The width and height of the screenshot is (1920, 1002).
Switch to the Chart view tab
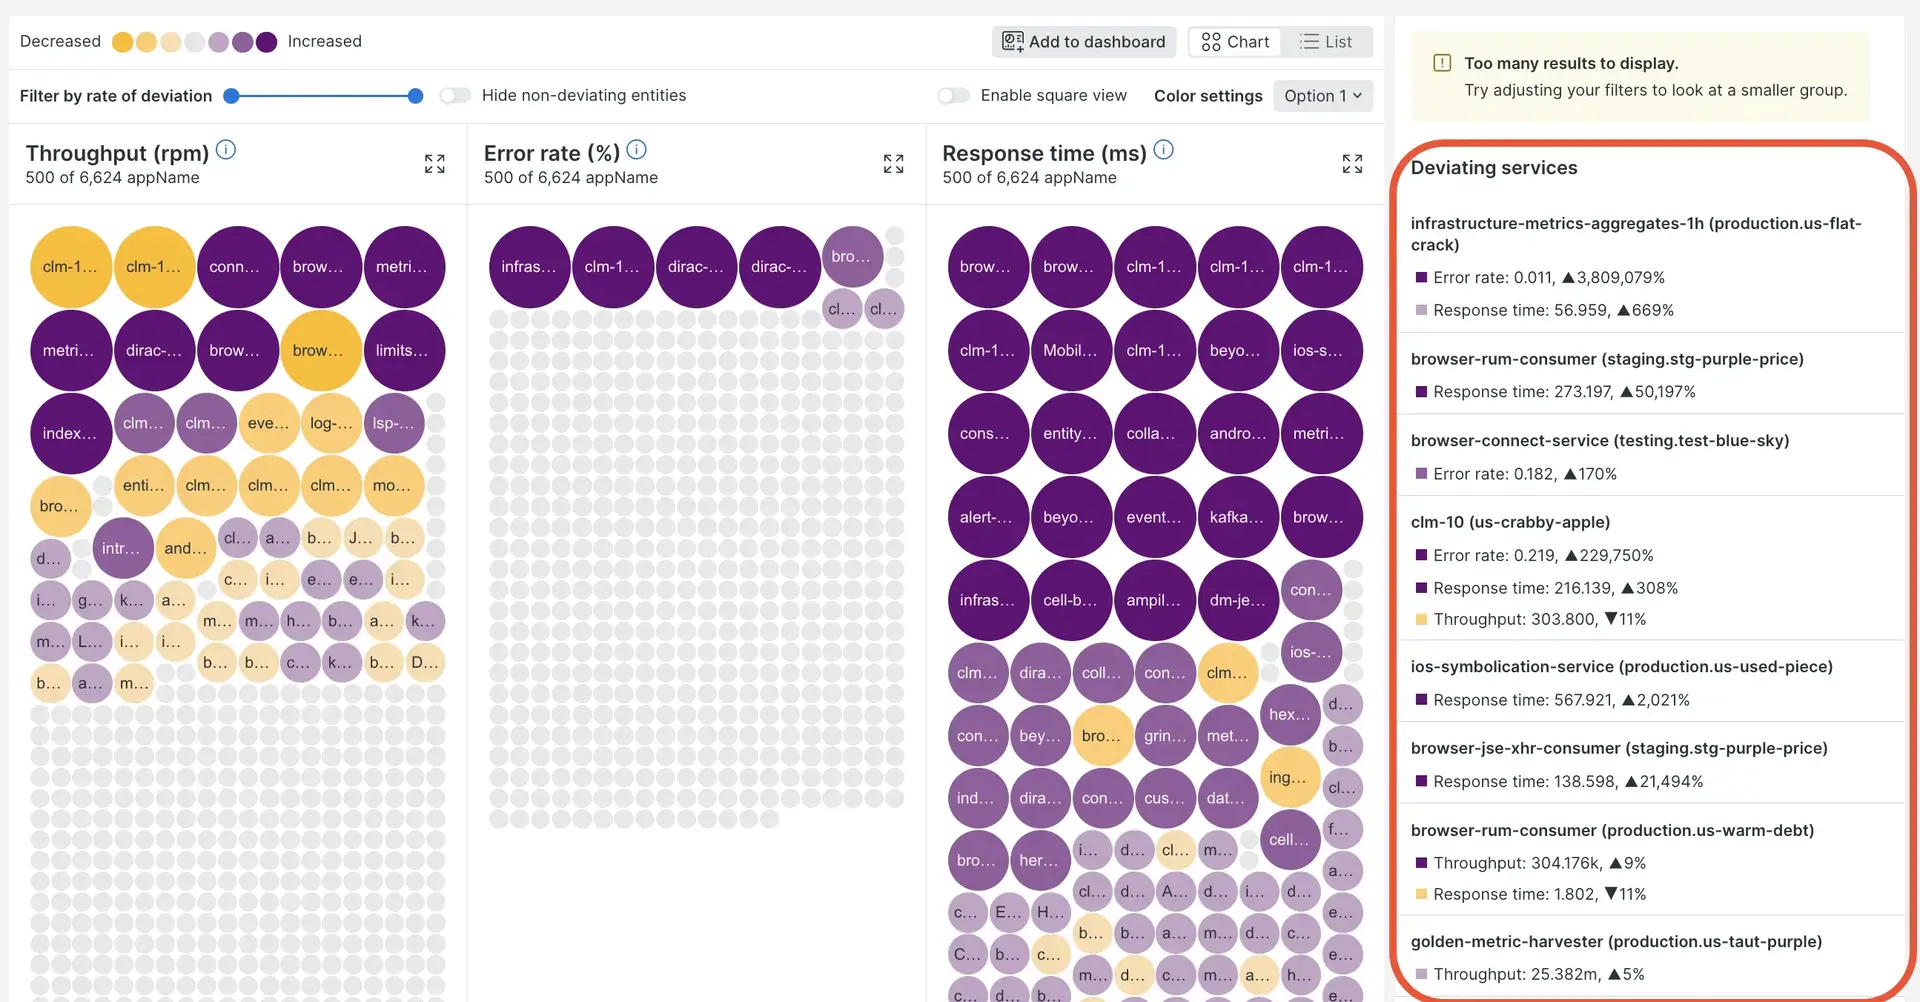pos(1235,42)
